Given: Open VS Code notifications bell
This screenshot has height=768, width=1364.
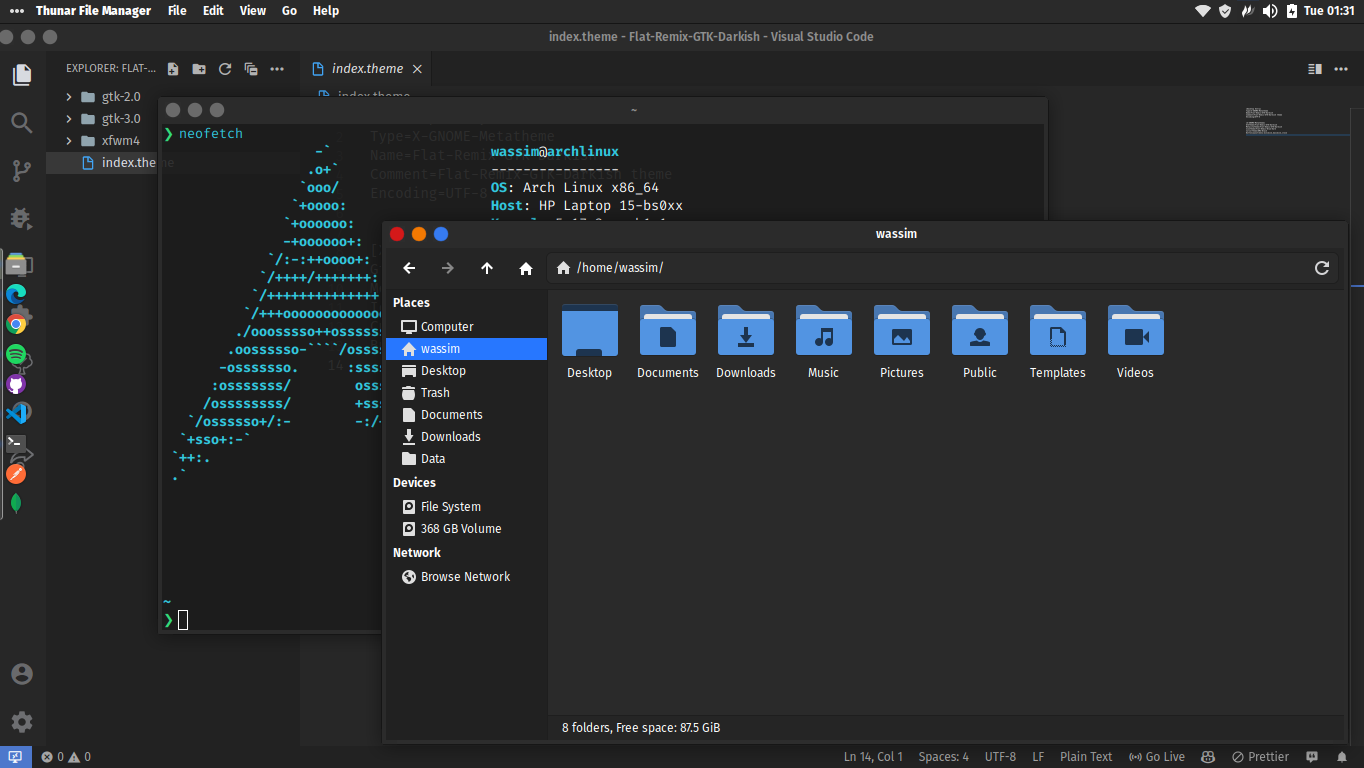Looking at the screenshot, I should [x=1340, y=757].
